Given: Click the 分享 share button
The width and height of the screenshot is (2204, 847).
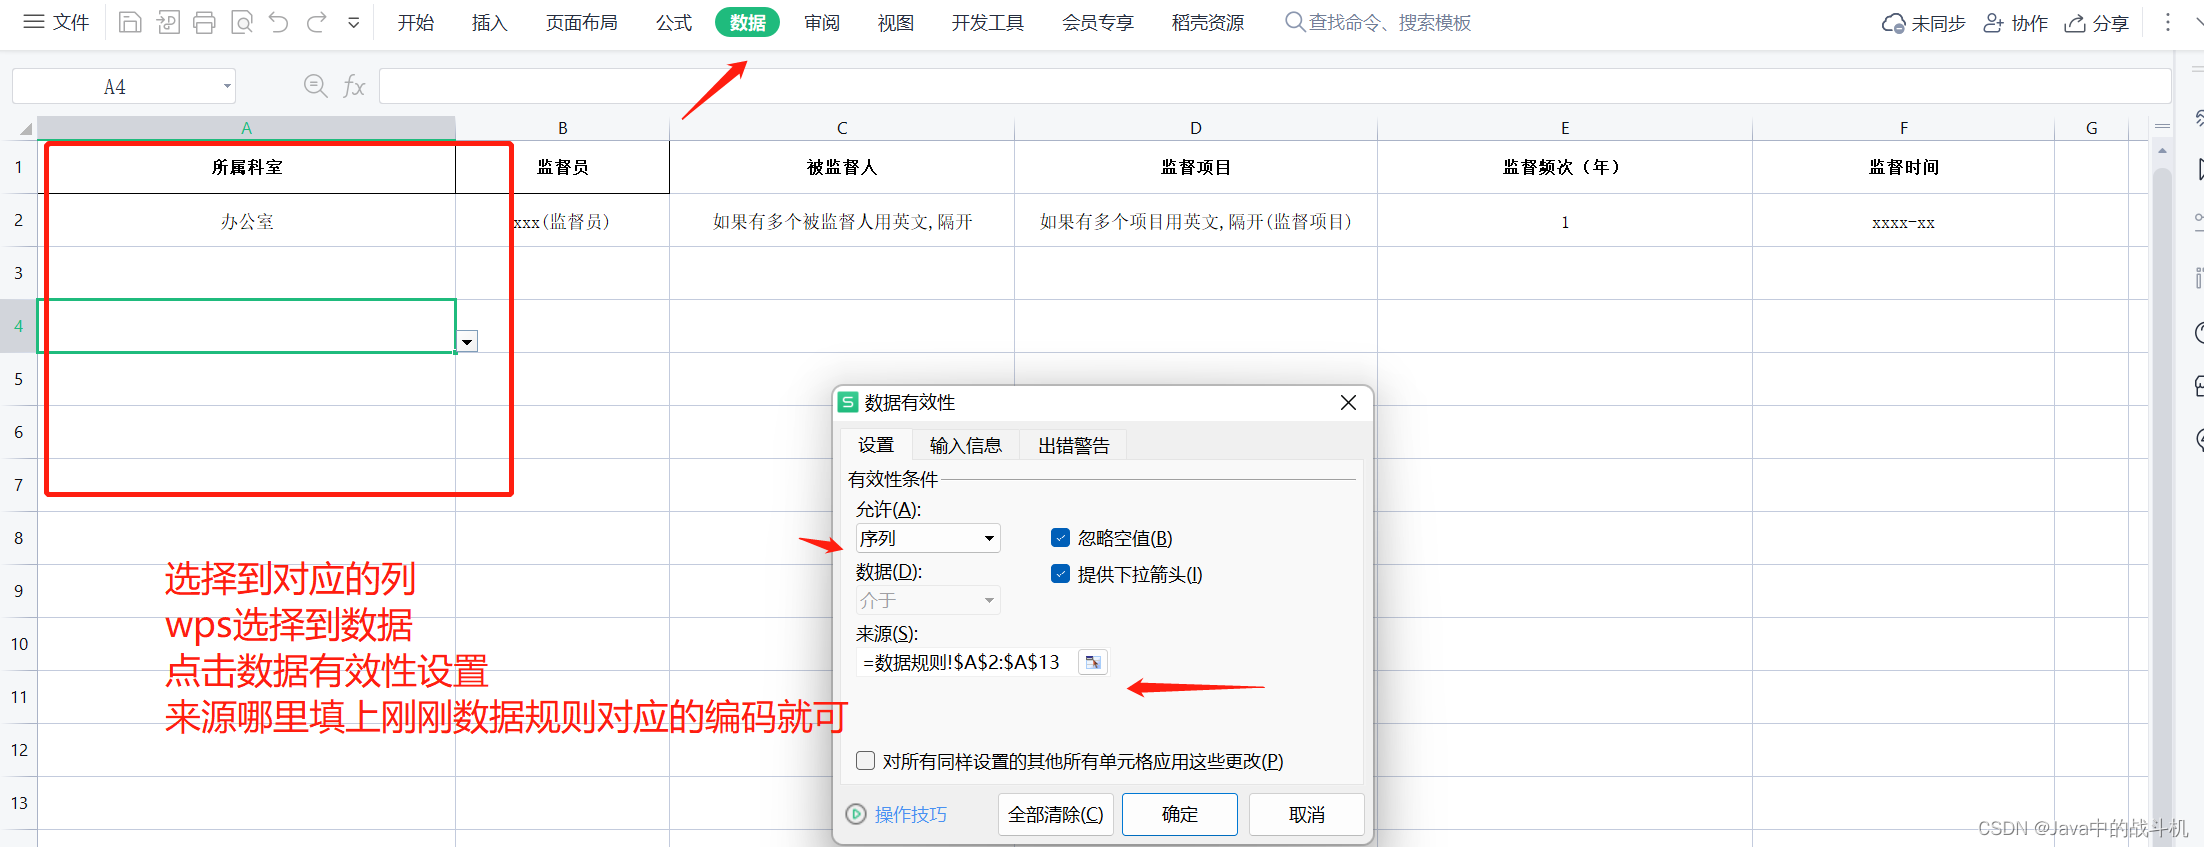Looking at the screenshot, I should tap(2097, 23).
